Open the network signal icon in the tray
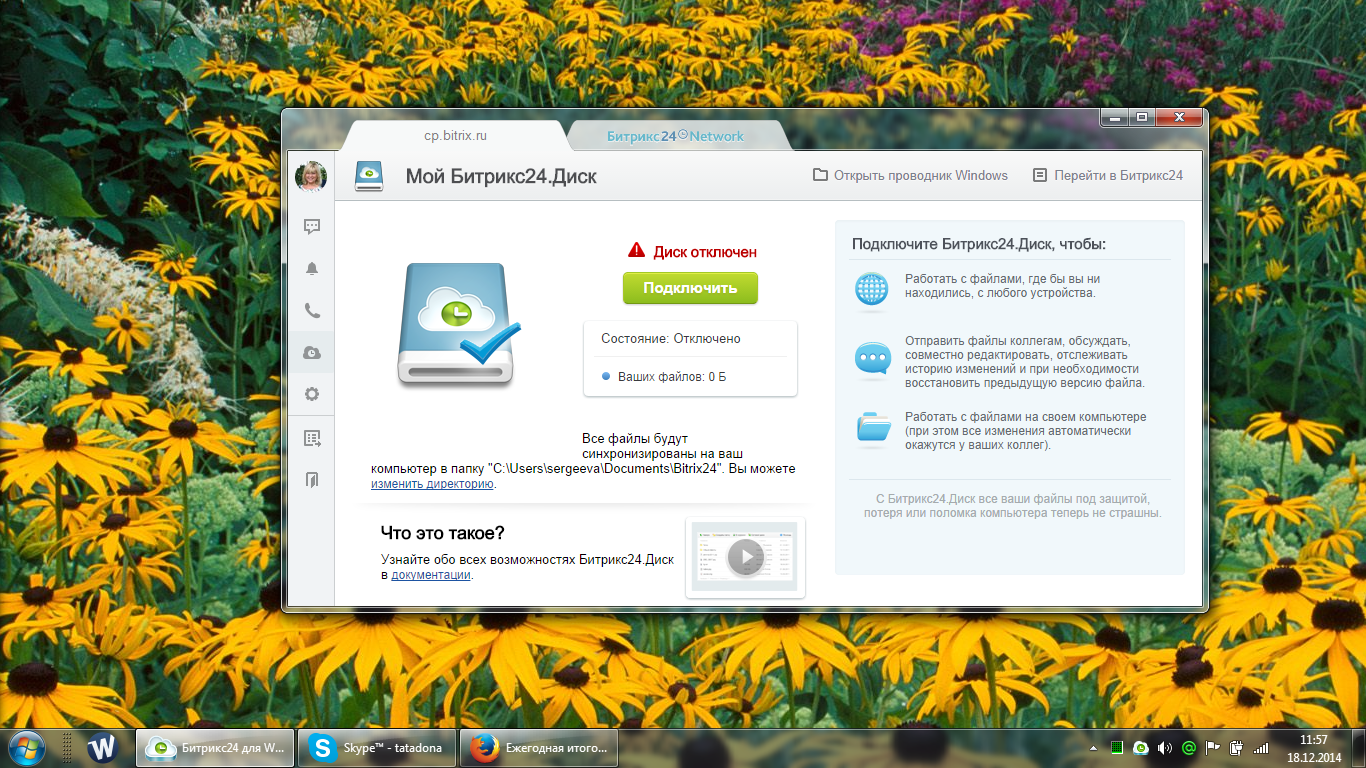Screen dimensions: 1366x768 pos(1261,747)
